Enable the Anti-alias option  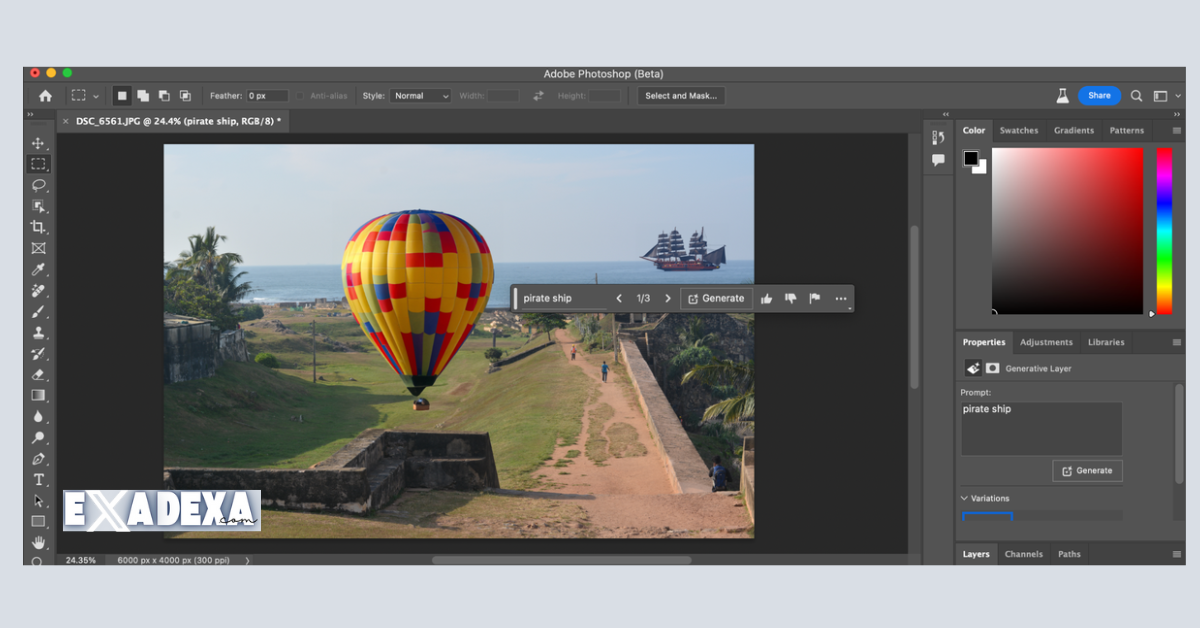pos(298,95)
